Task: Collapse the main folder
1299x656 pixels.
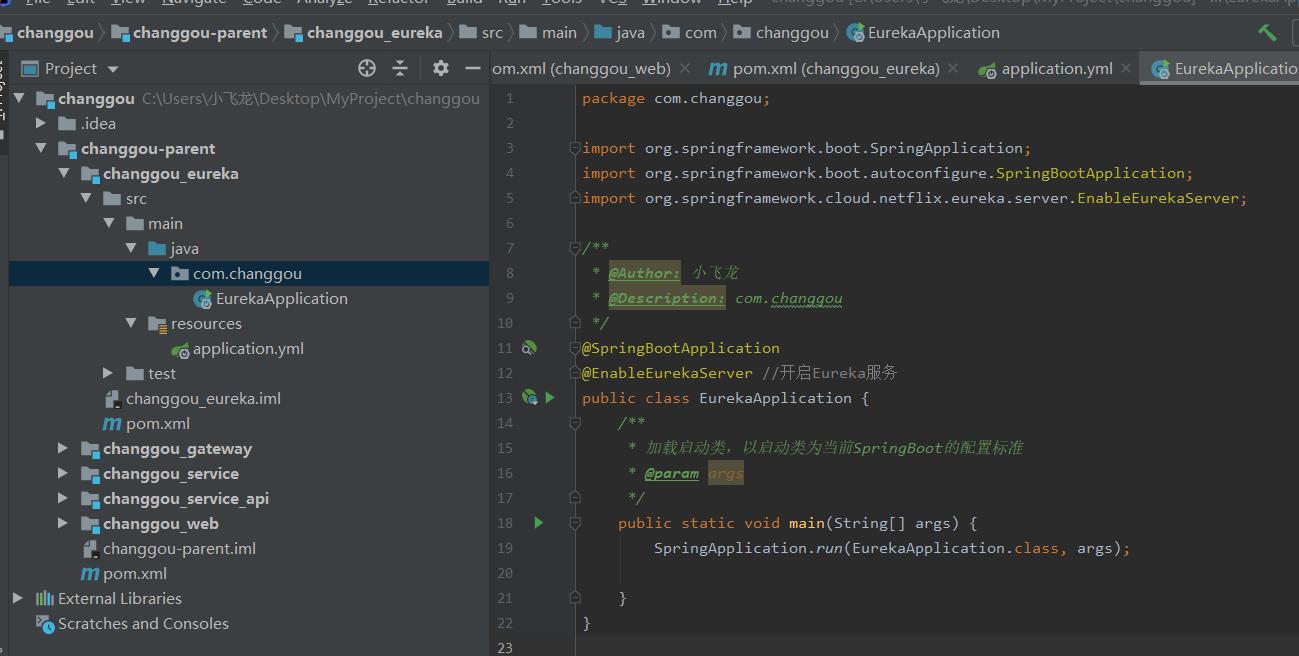Action: pyautogui.click(x=108, y=223)
